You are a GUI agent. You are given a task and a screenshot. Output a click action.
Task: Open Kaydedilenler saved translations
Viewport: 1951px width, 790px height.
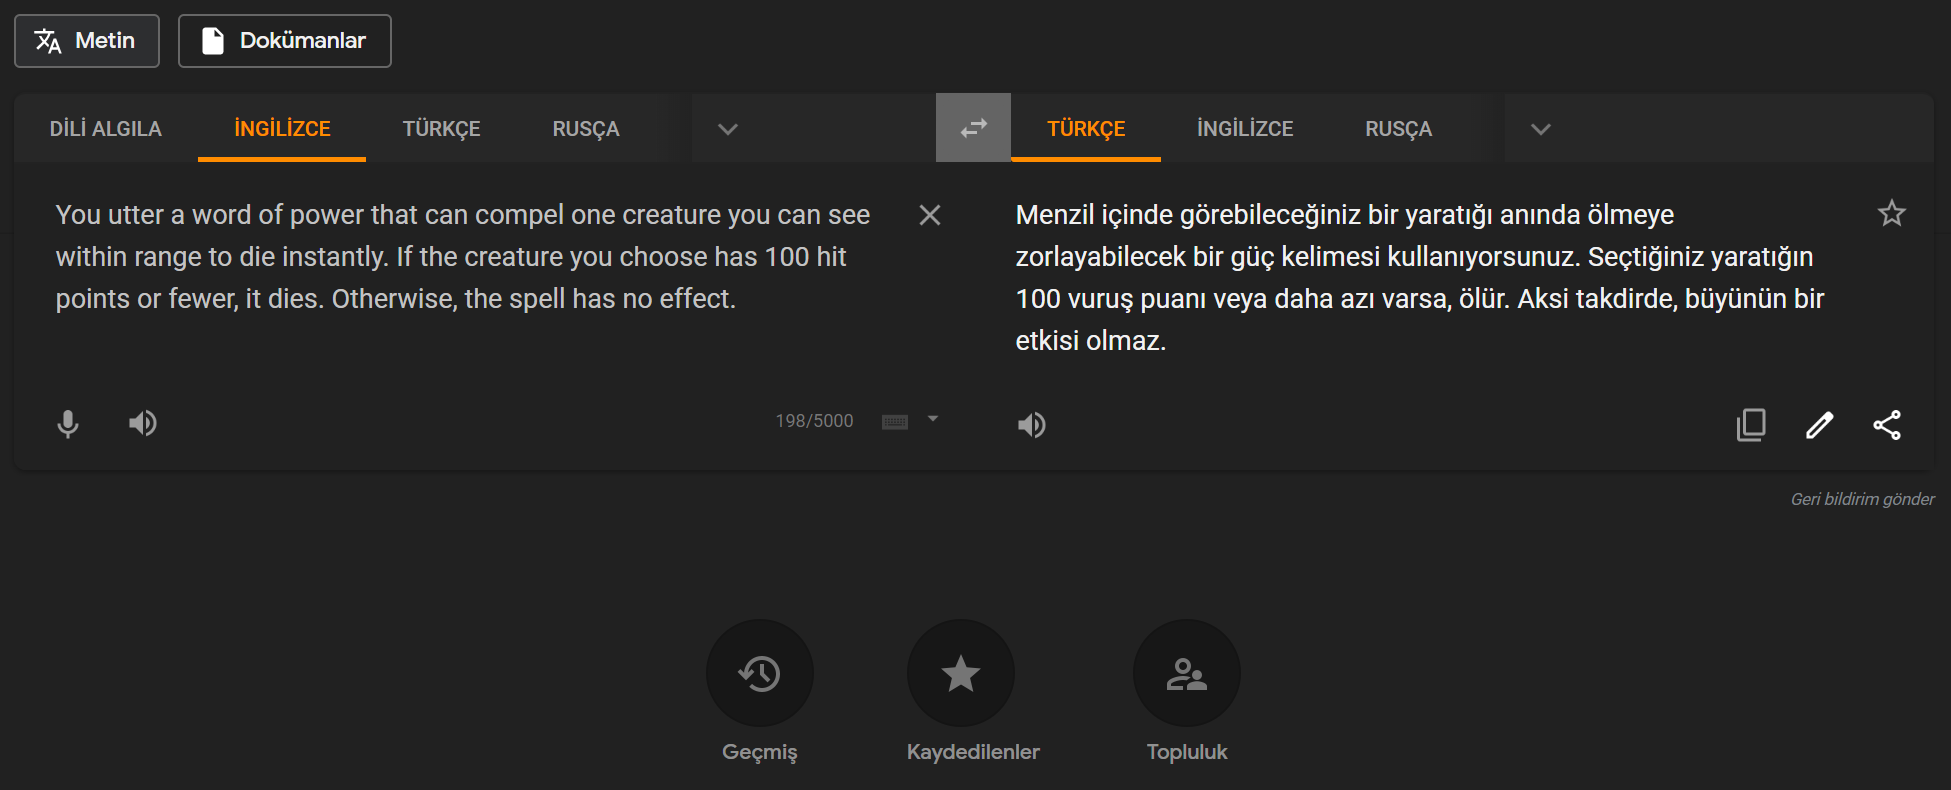coord(960,673)
